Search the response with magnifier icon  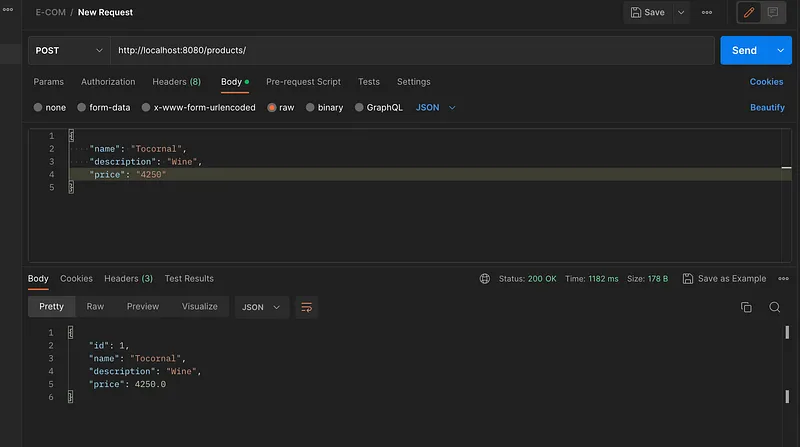[x=774, y=307]
